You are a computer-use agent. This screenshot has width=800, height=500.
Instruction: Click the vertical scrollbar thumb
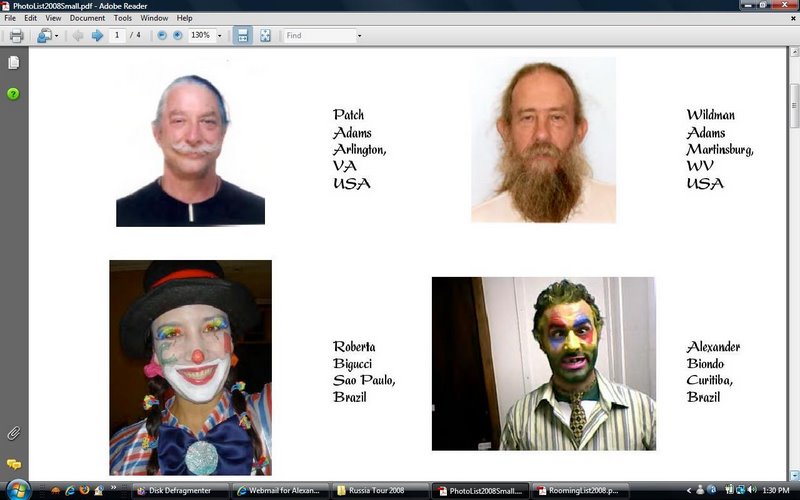tap(794, 106)
